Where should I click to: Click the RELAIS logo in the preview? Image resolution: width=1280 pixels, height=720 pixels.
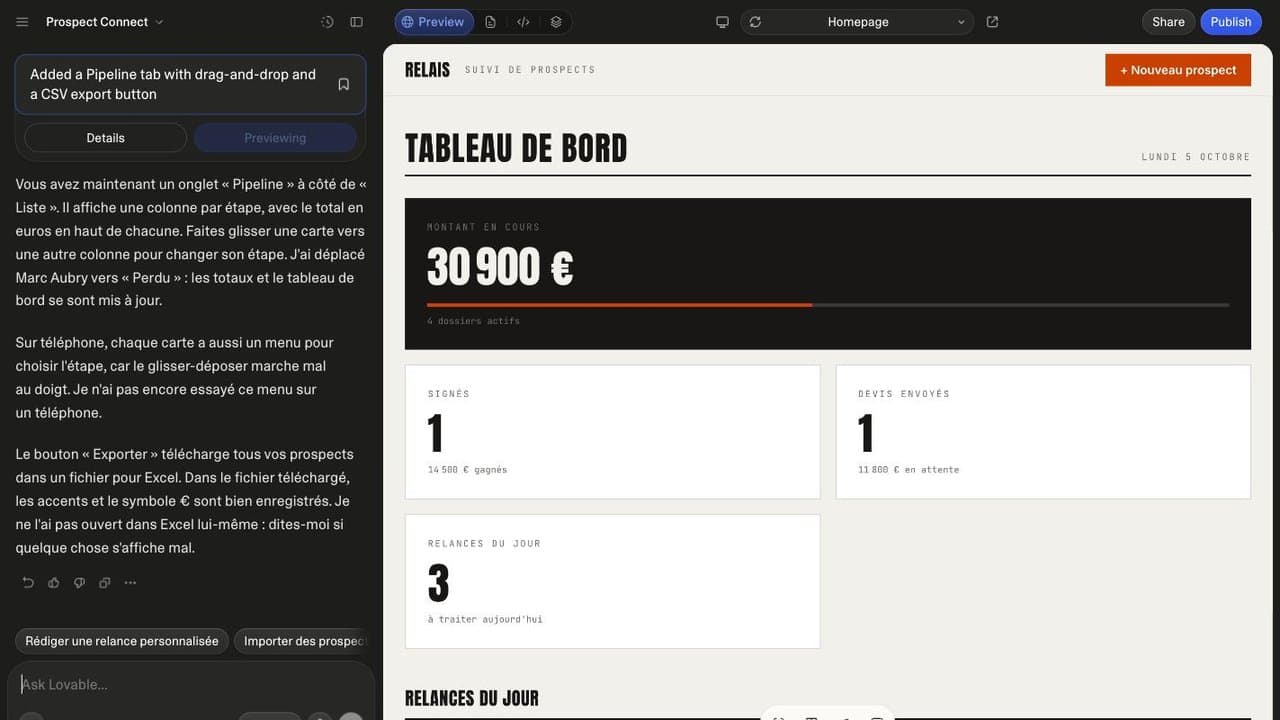(x=427, y=70)
